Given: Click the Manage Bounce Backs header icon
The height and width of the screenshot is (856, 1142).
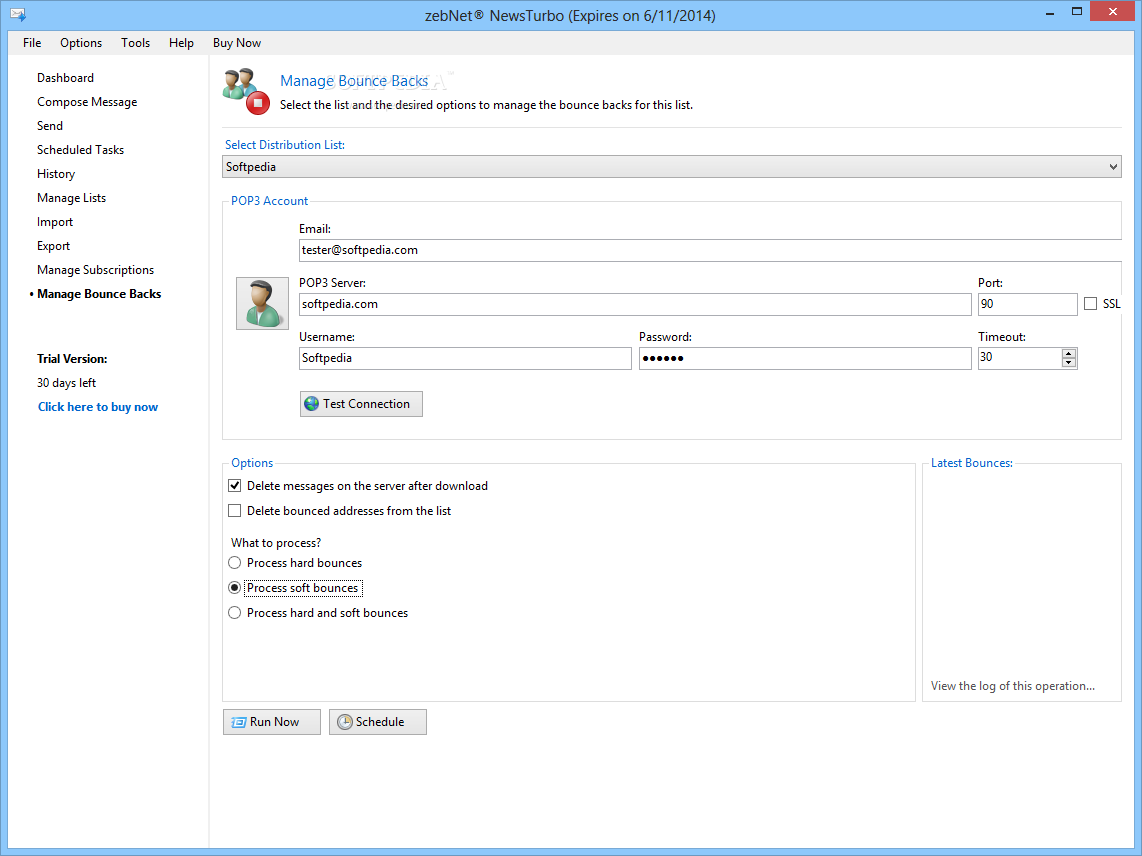Looking at the screenshot, I should pos(246,92).
